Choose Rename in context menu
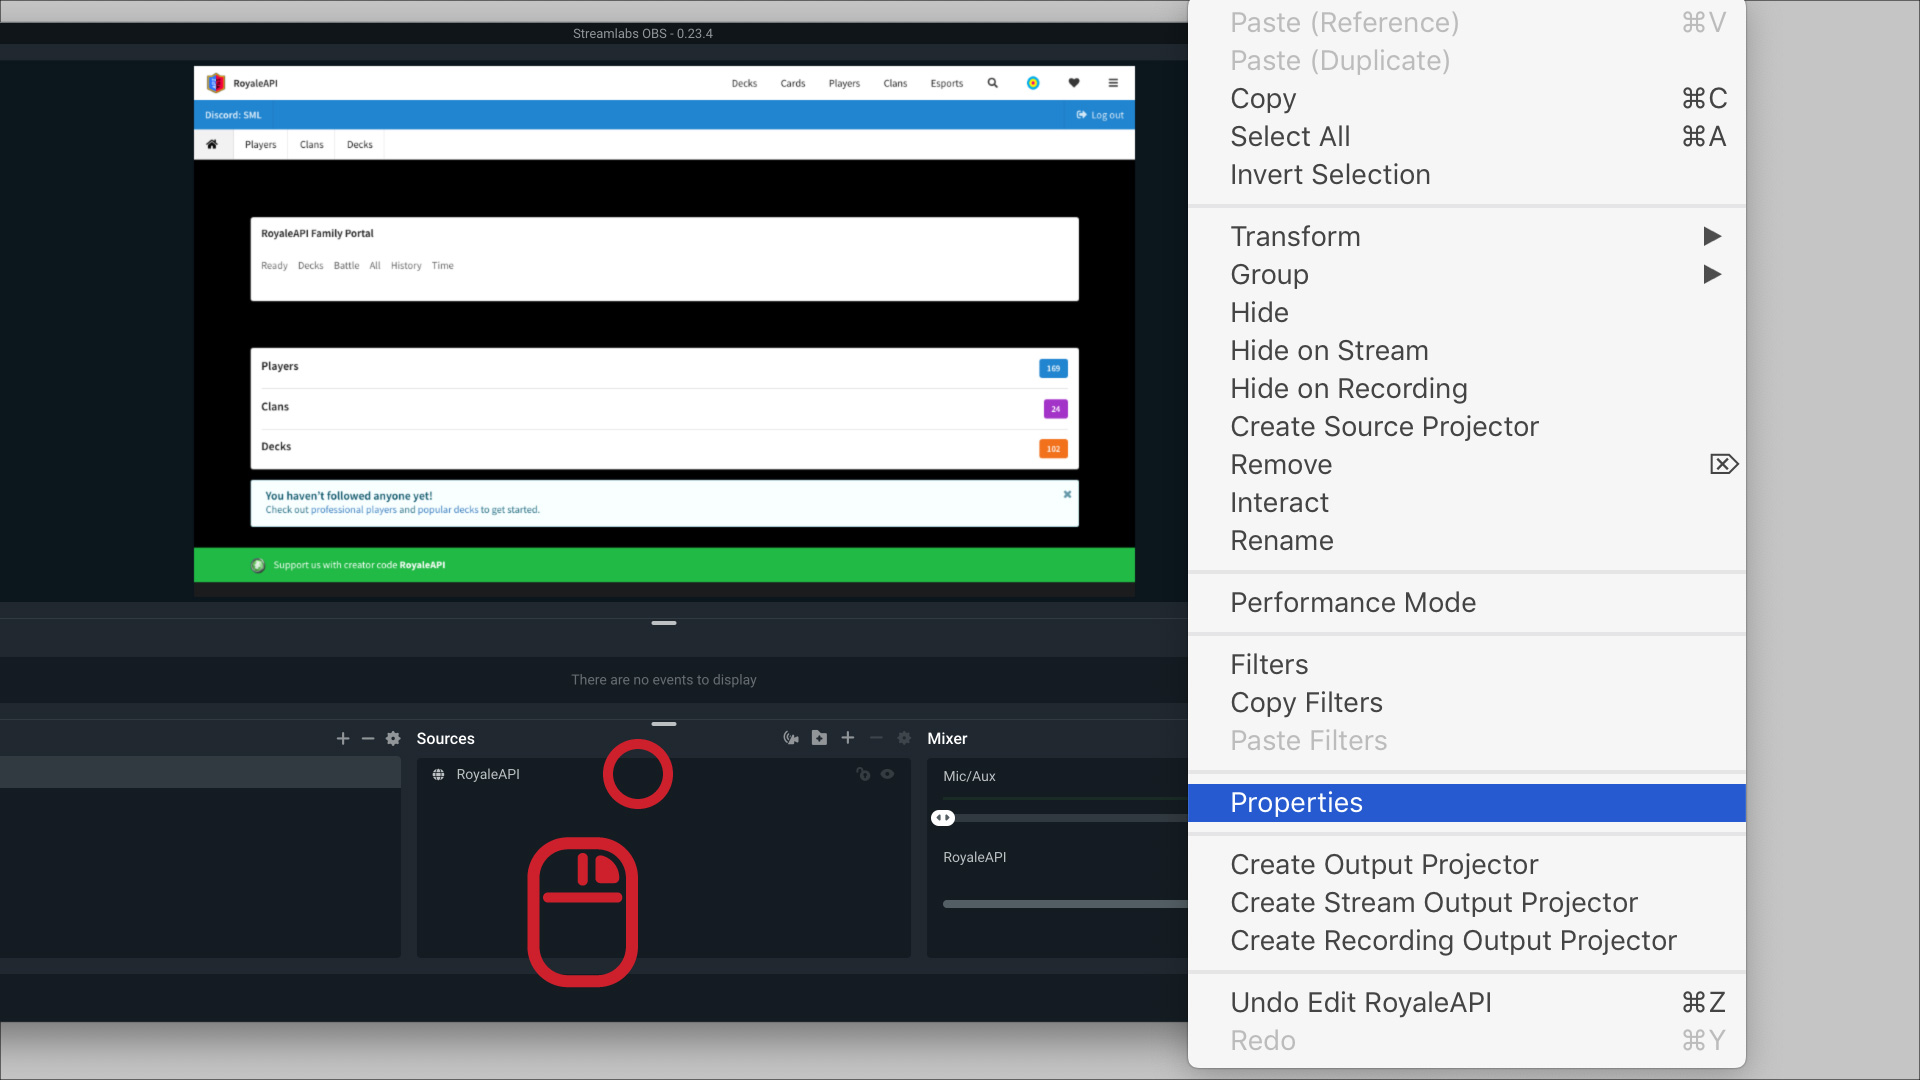 pos(1467,540)
